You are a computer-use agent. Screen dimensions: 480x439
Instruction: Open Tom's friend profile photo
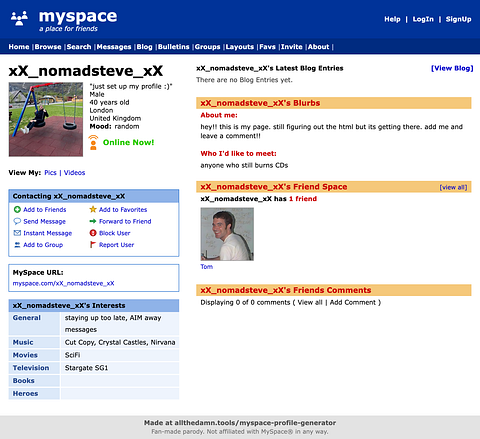[x=227, y=234]
